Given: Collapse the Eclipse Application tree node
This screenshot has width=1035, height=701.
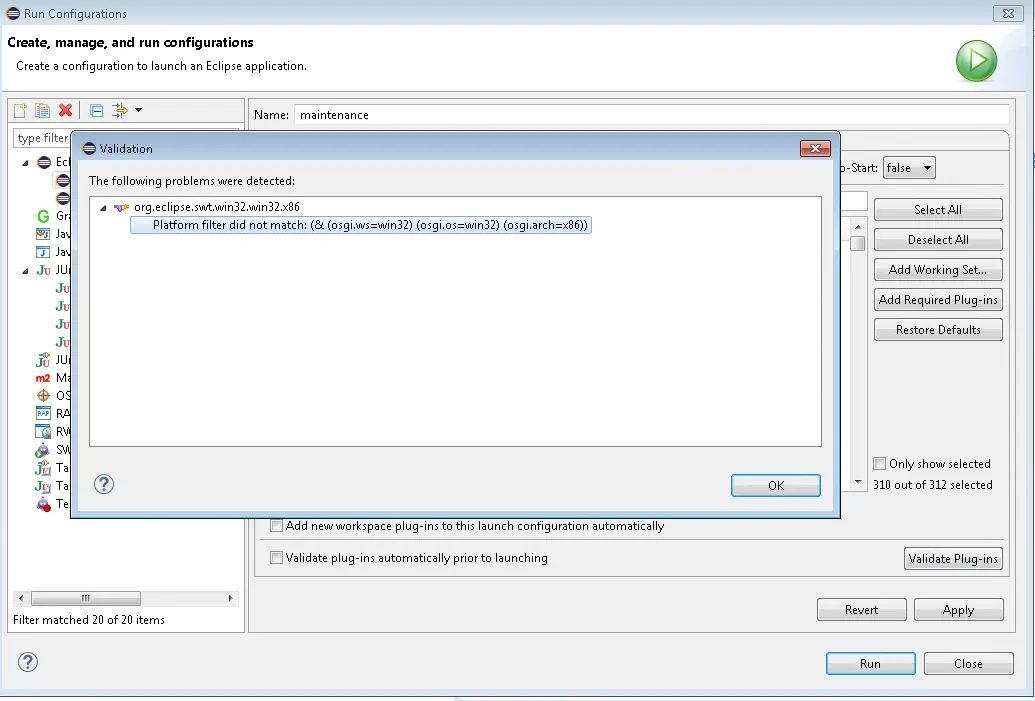Looking at the screenshot, I should point(25,162).
